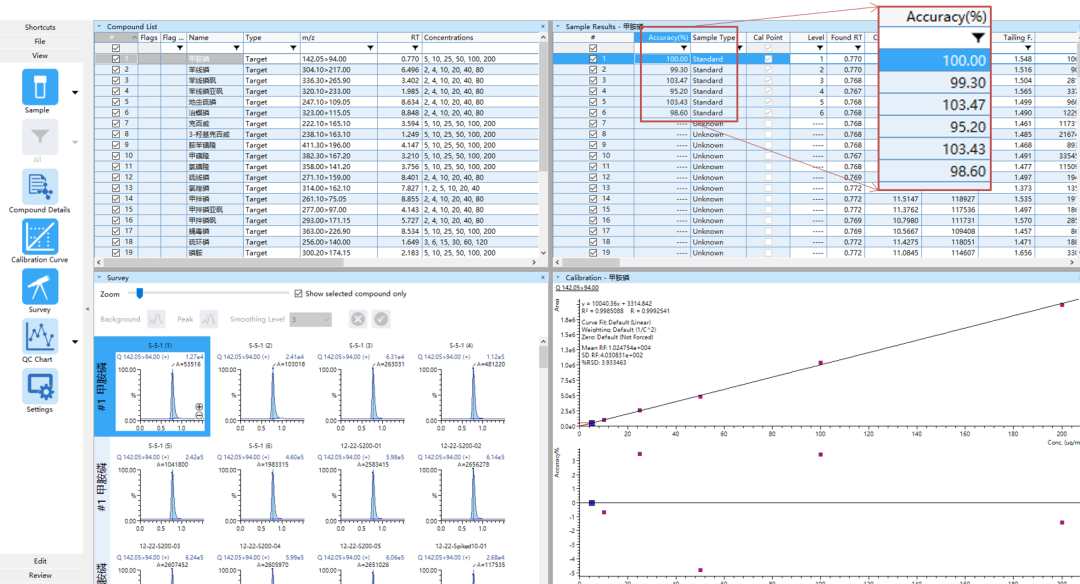Click the Survey Zoom slider handle
Viewport: 1080px width, 584px height.
[138, 293]
